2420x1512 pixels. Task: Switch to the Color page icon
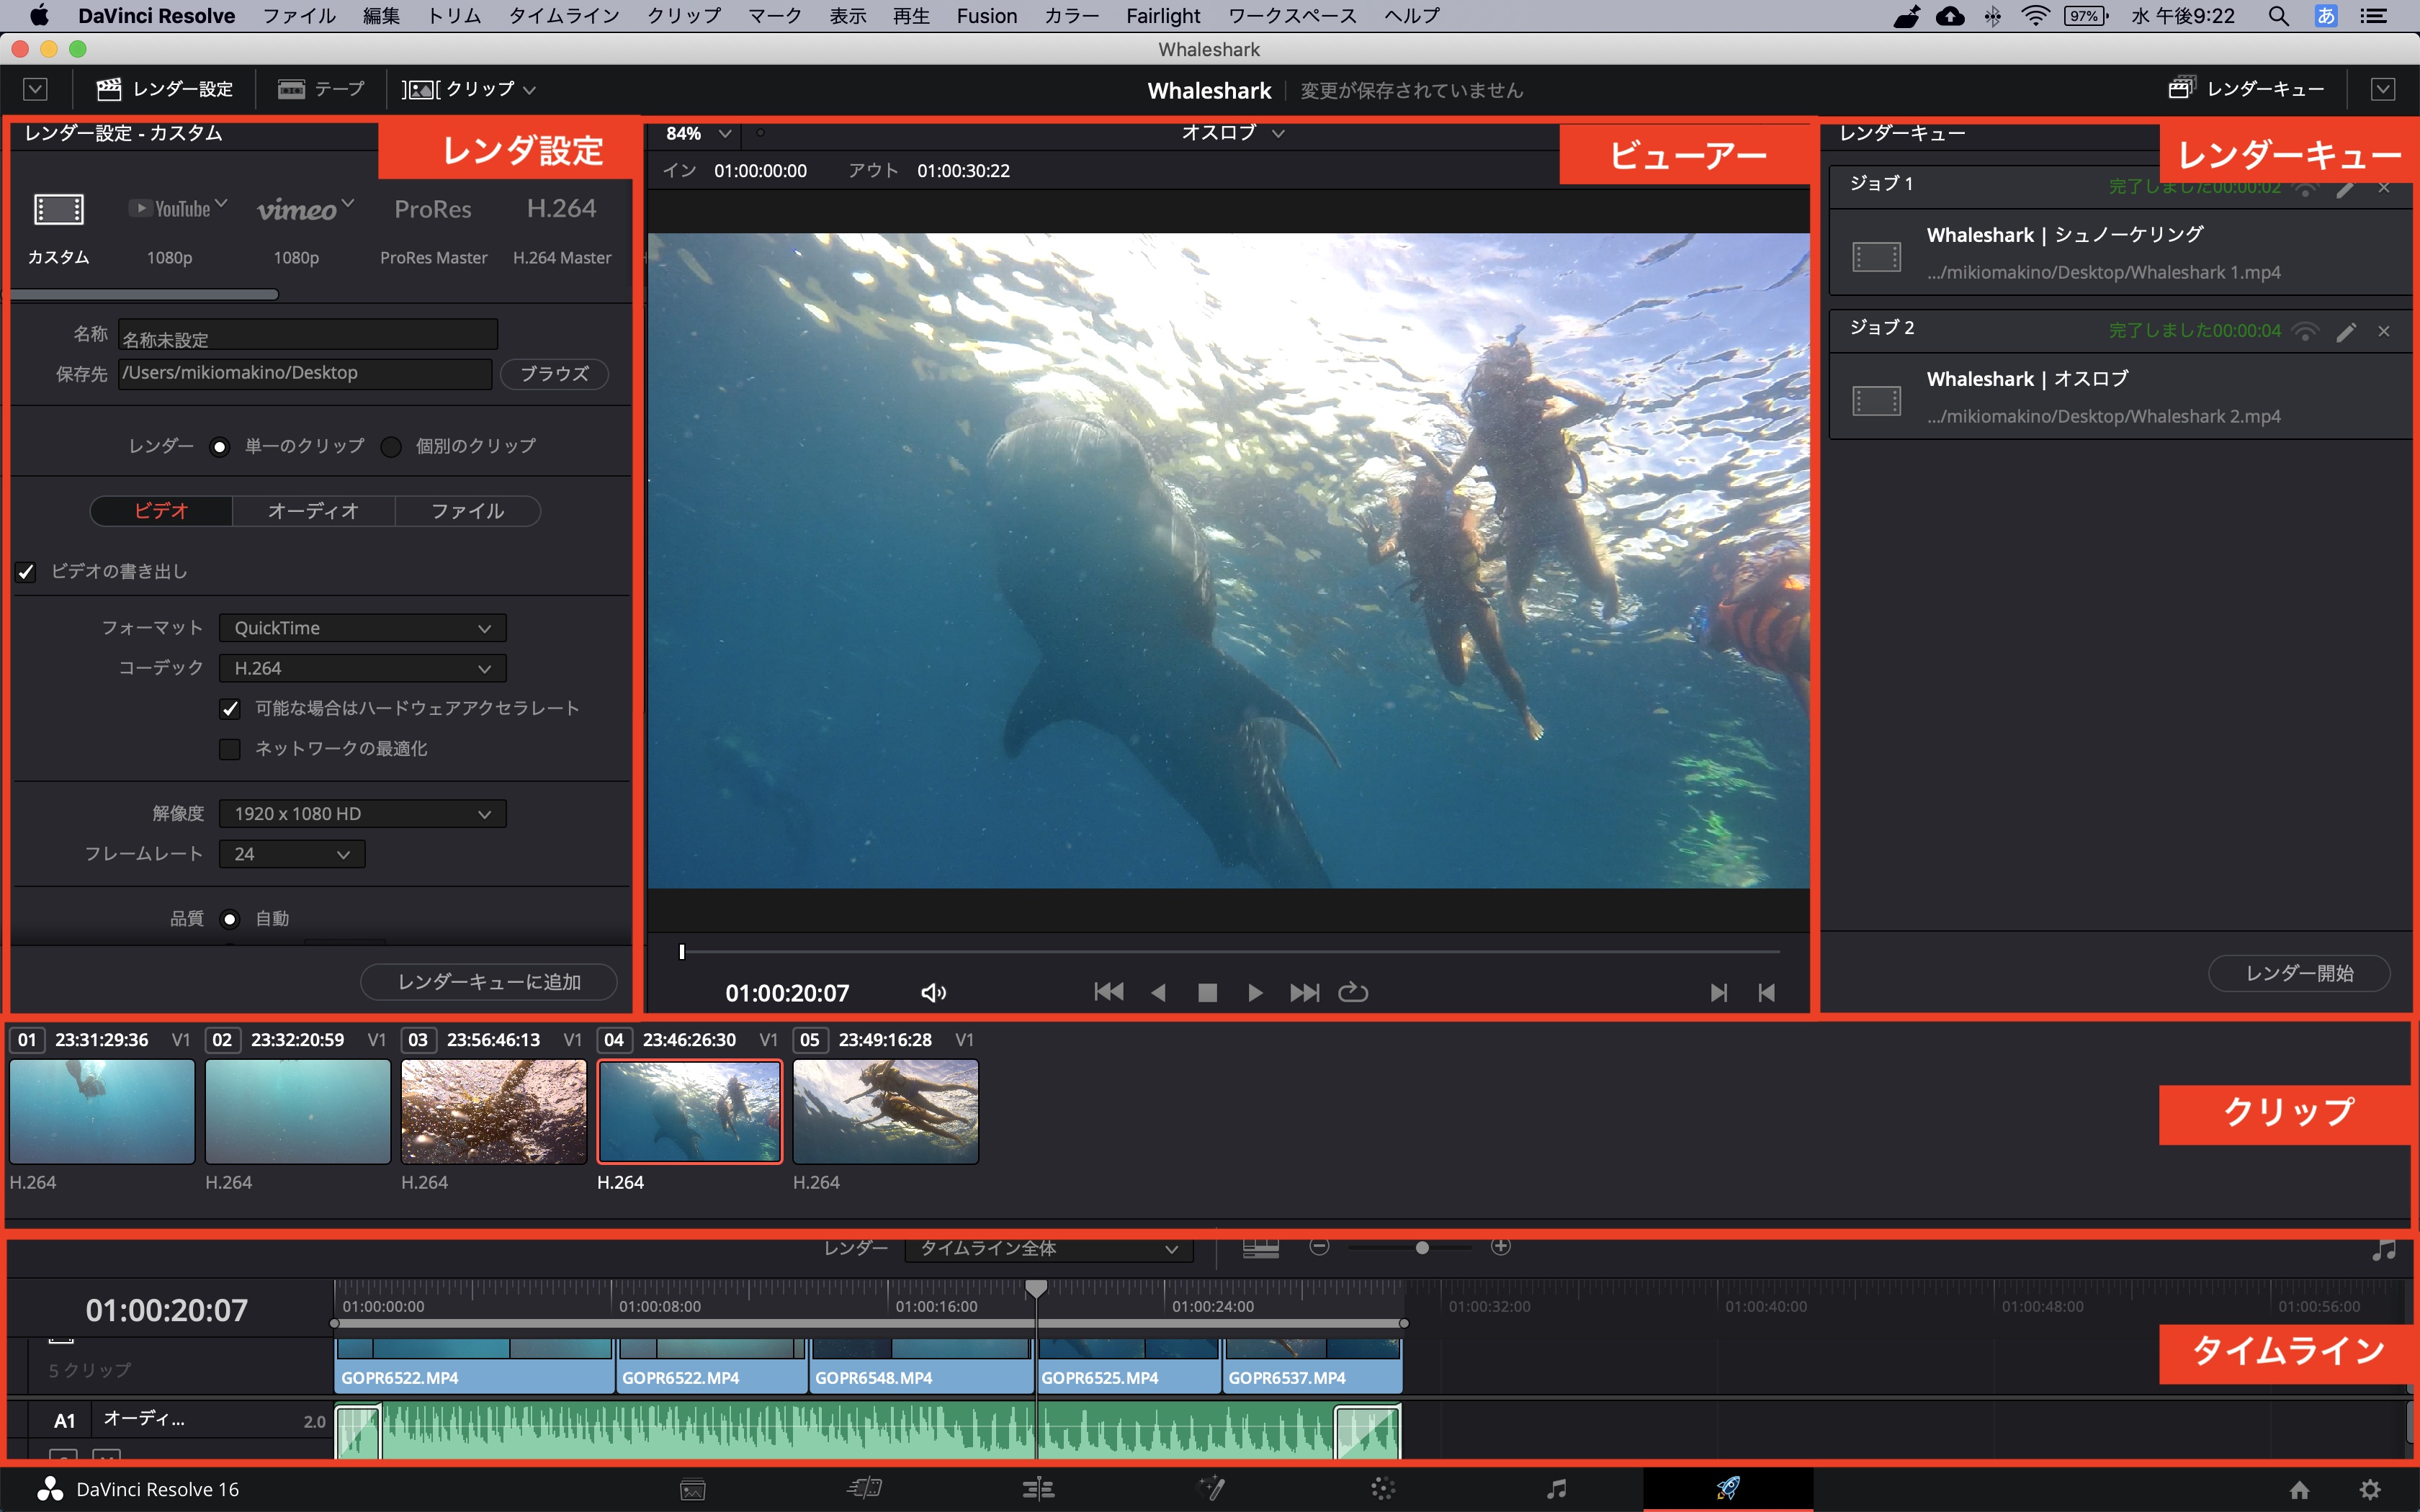pyautogui.click(x=1383, y=1489)
